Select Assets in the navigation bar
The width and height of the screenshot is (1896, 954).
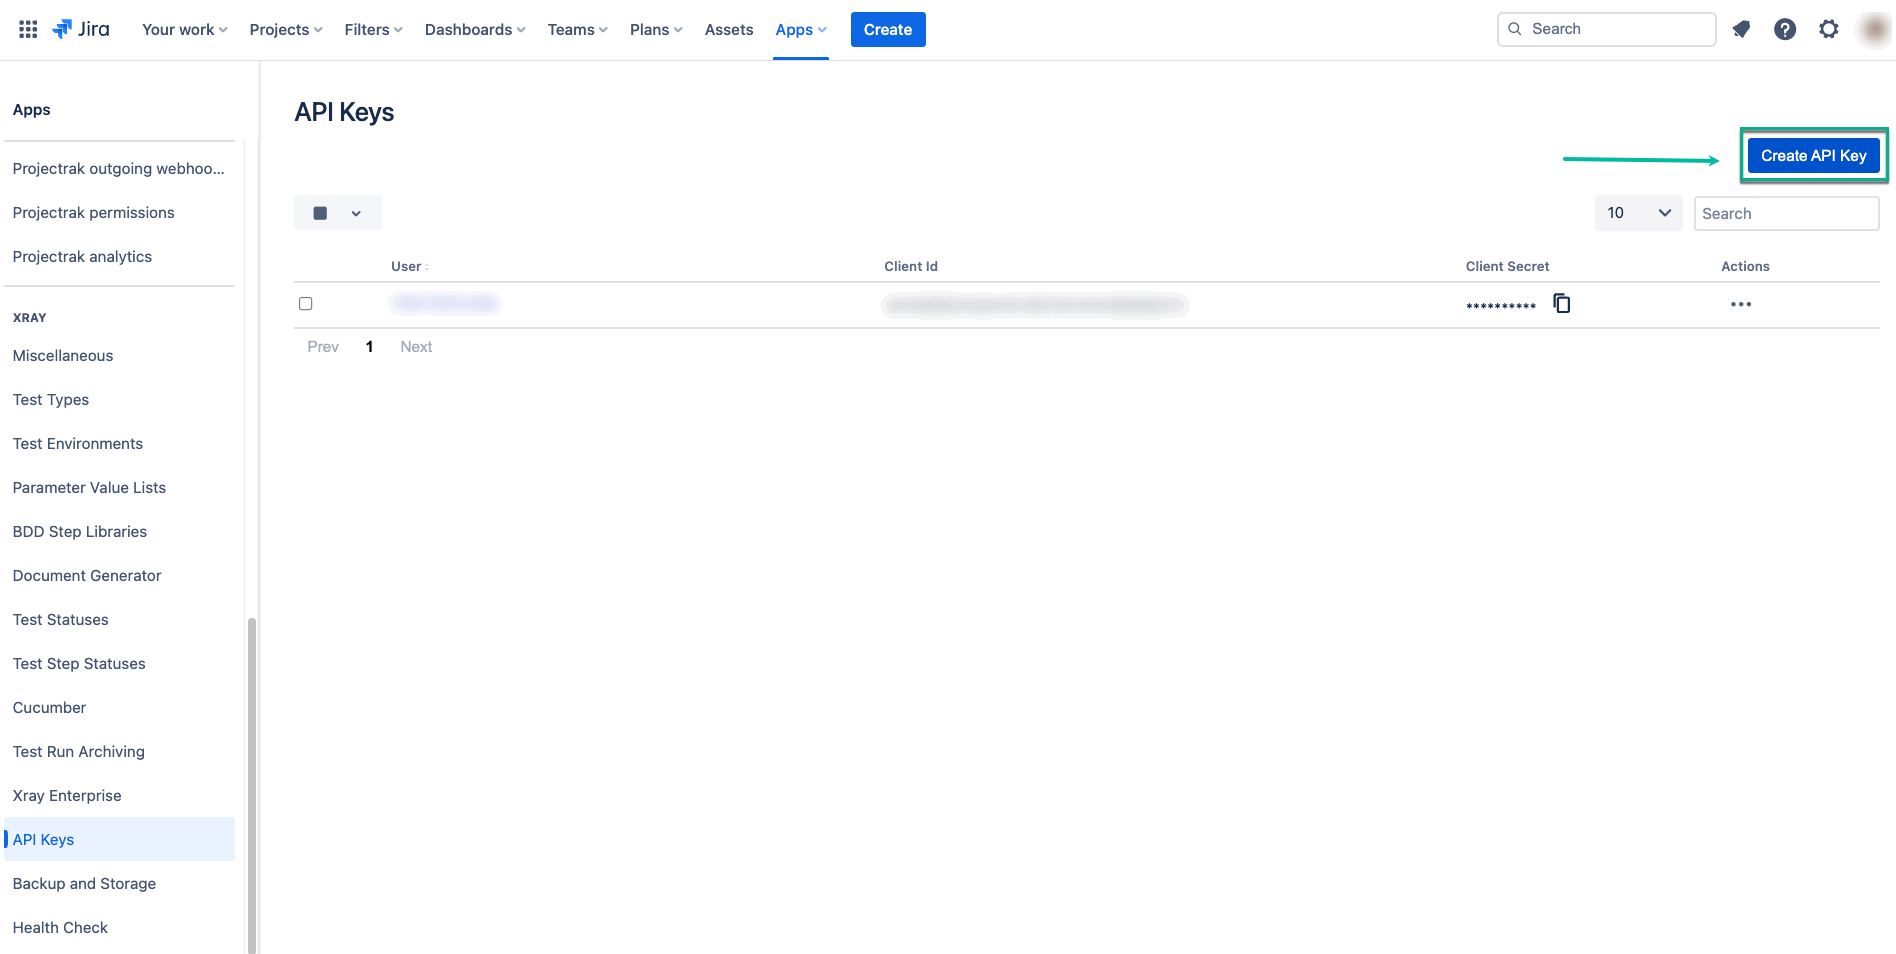point(728,29)
